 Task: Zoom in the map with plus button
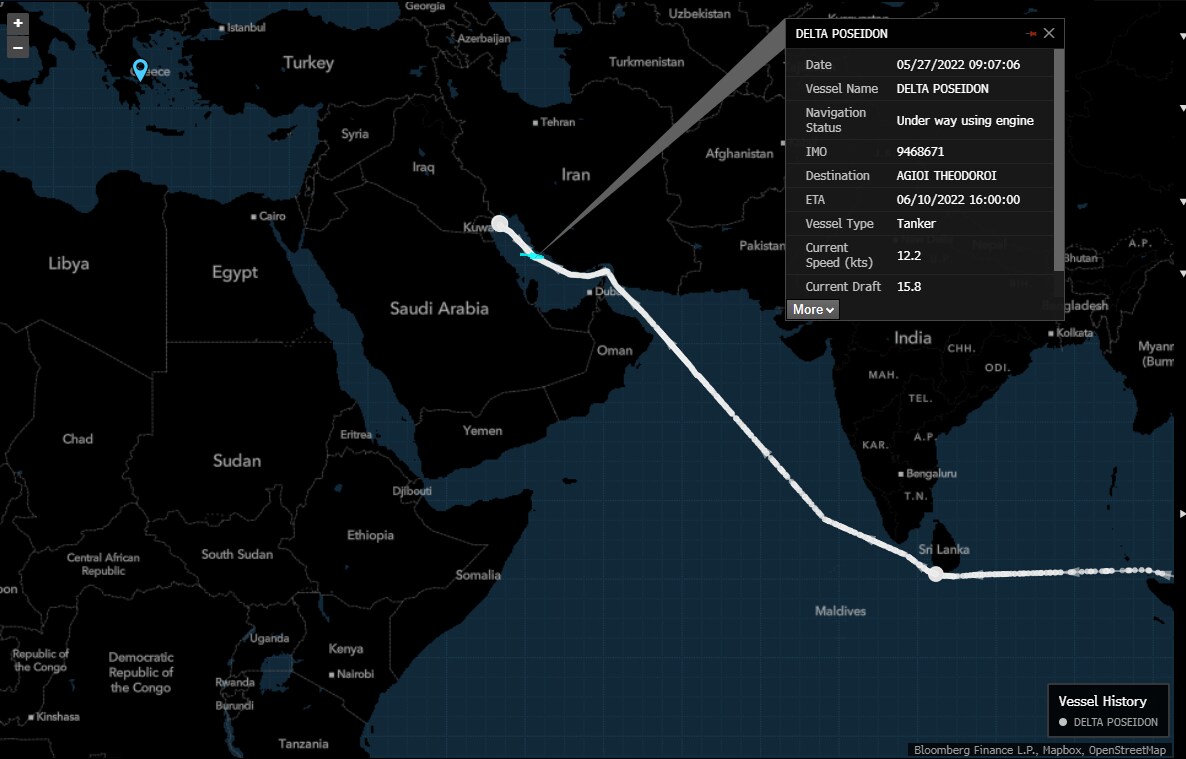tap(17, 23)
